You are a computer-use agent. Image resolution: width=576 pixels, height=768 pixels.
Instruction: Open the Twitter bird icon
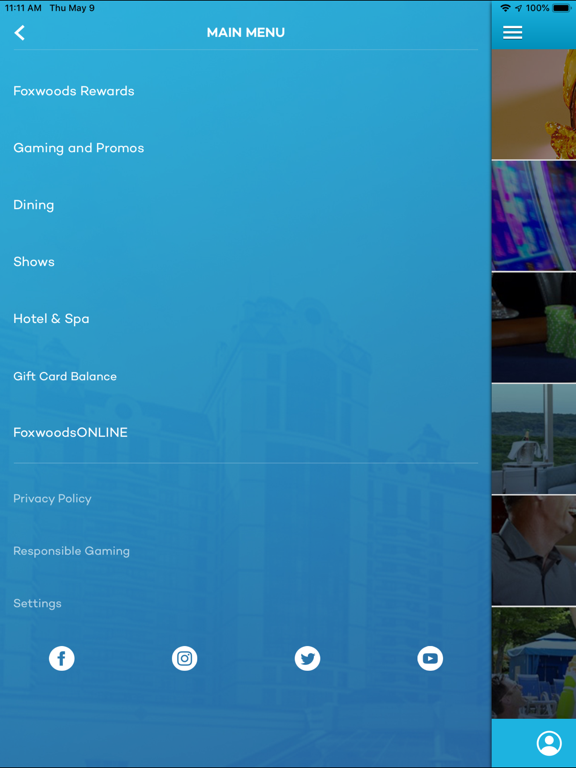click(308, 658)
